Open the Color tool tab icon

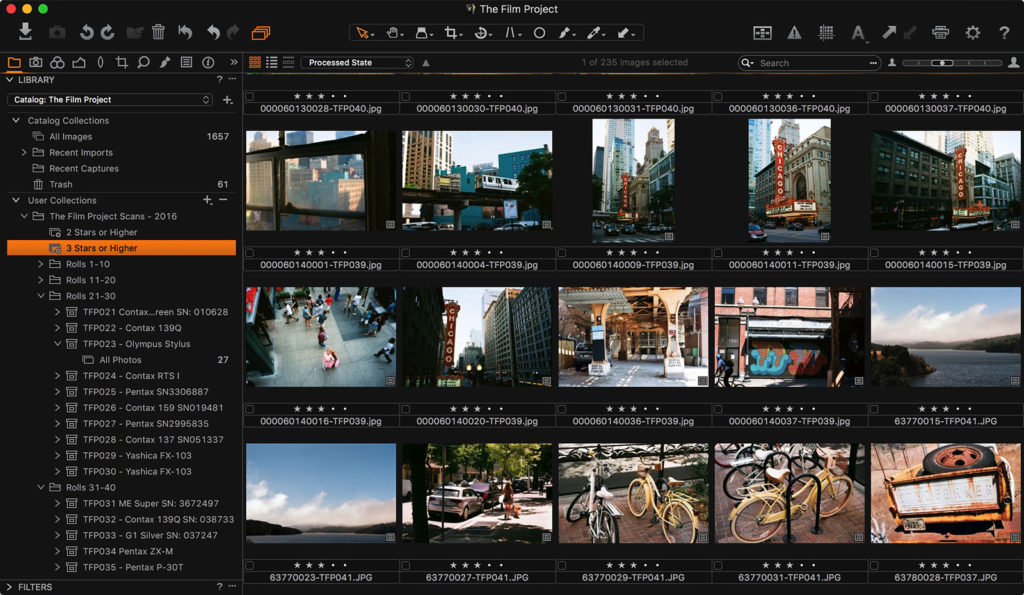point(57,62)
